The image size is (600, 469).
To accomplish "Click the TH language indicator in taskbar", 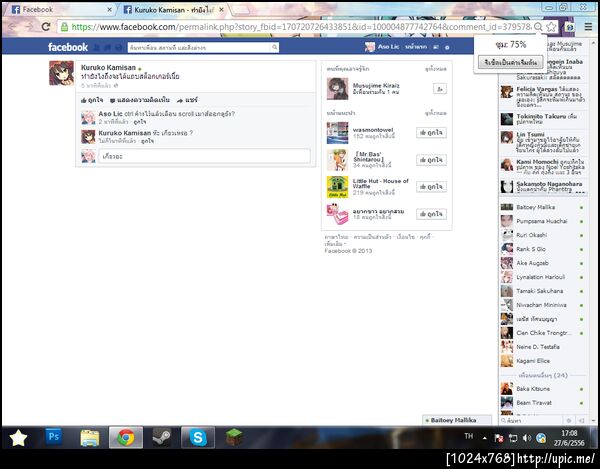I will (468, 436).
